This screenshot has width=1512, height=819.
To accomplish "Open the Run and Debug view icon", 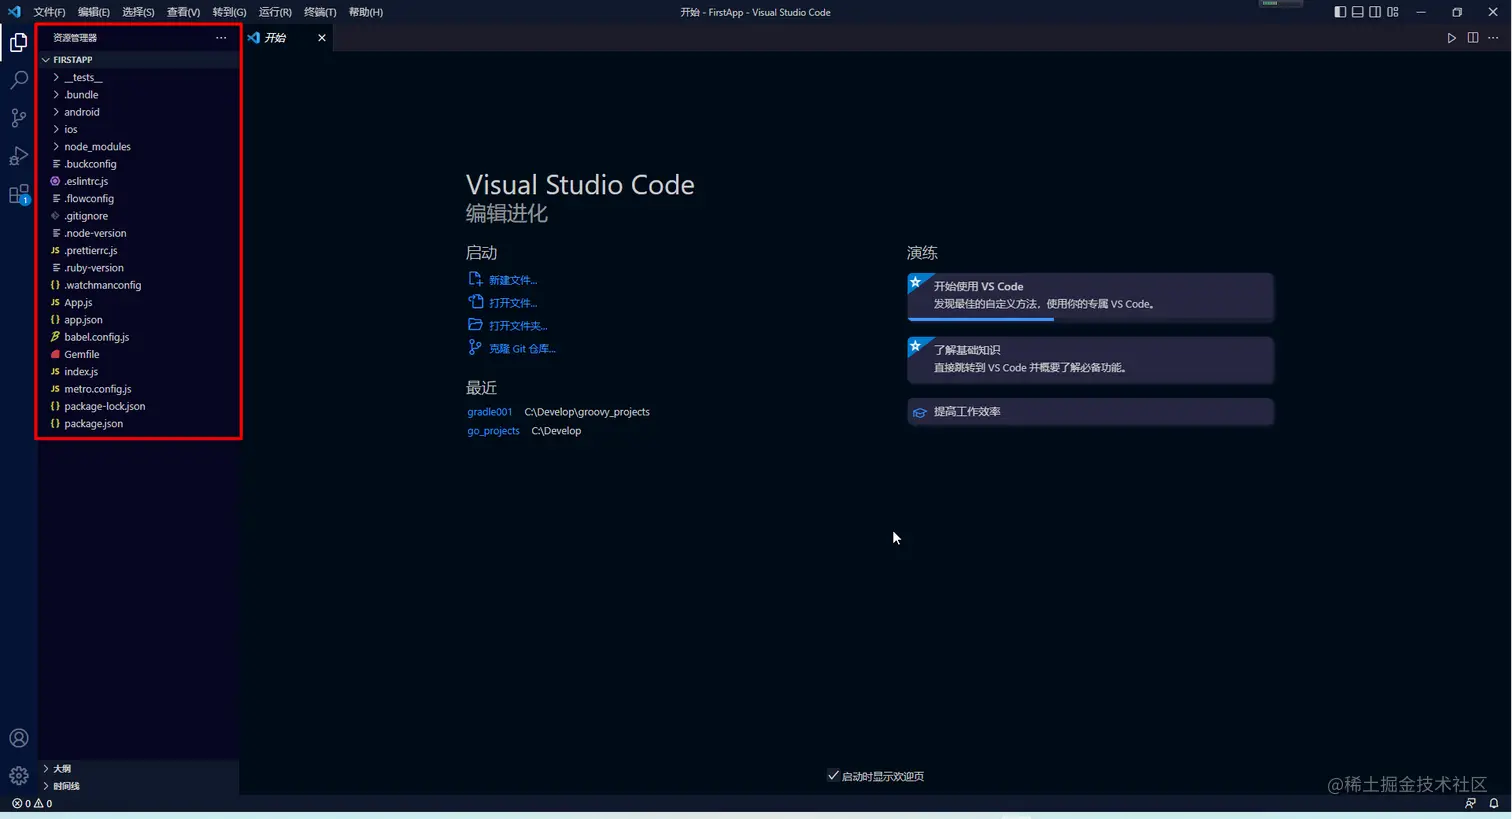I will (18, 156).
